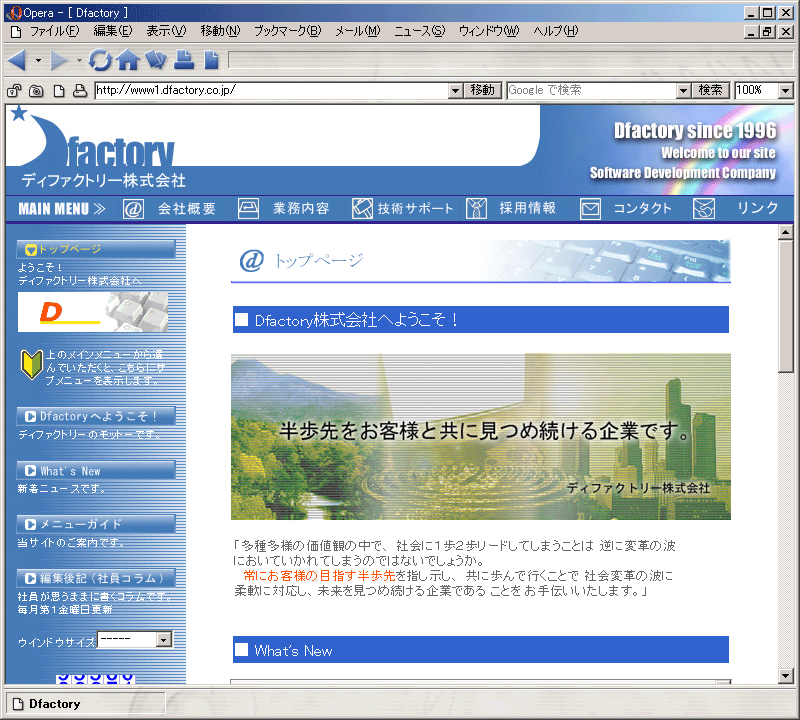The height and width of the screenshot is (720, 800).
Task: Switch to the Dfactory page tab
Action: (x=85, y=704)
